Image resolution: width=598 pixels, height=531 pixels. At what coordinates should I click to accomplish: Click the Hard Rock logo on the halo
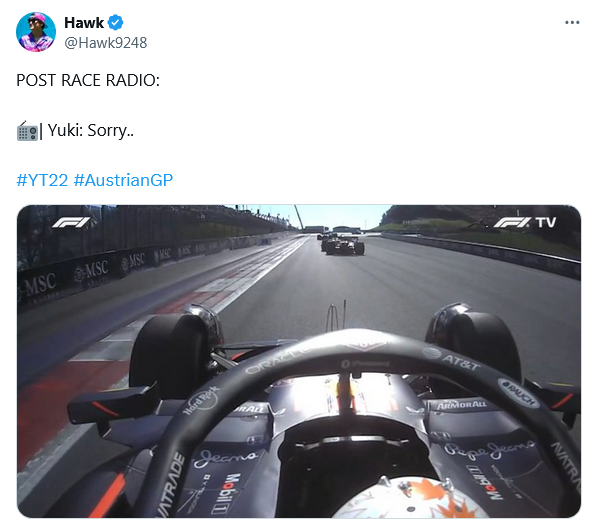click(202, 399)
